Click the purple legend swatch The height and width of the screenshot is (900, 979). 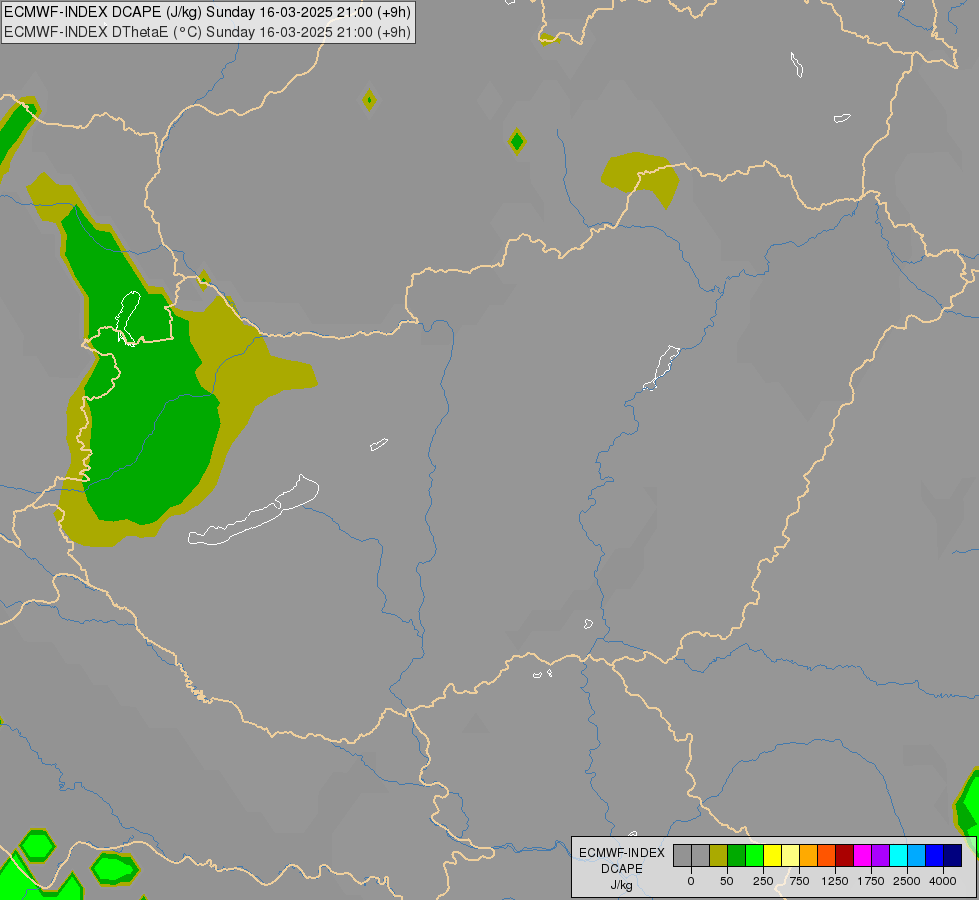click(880, 856)
